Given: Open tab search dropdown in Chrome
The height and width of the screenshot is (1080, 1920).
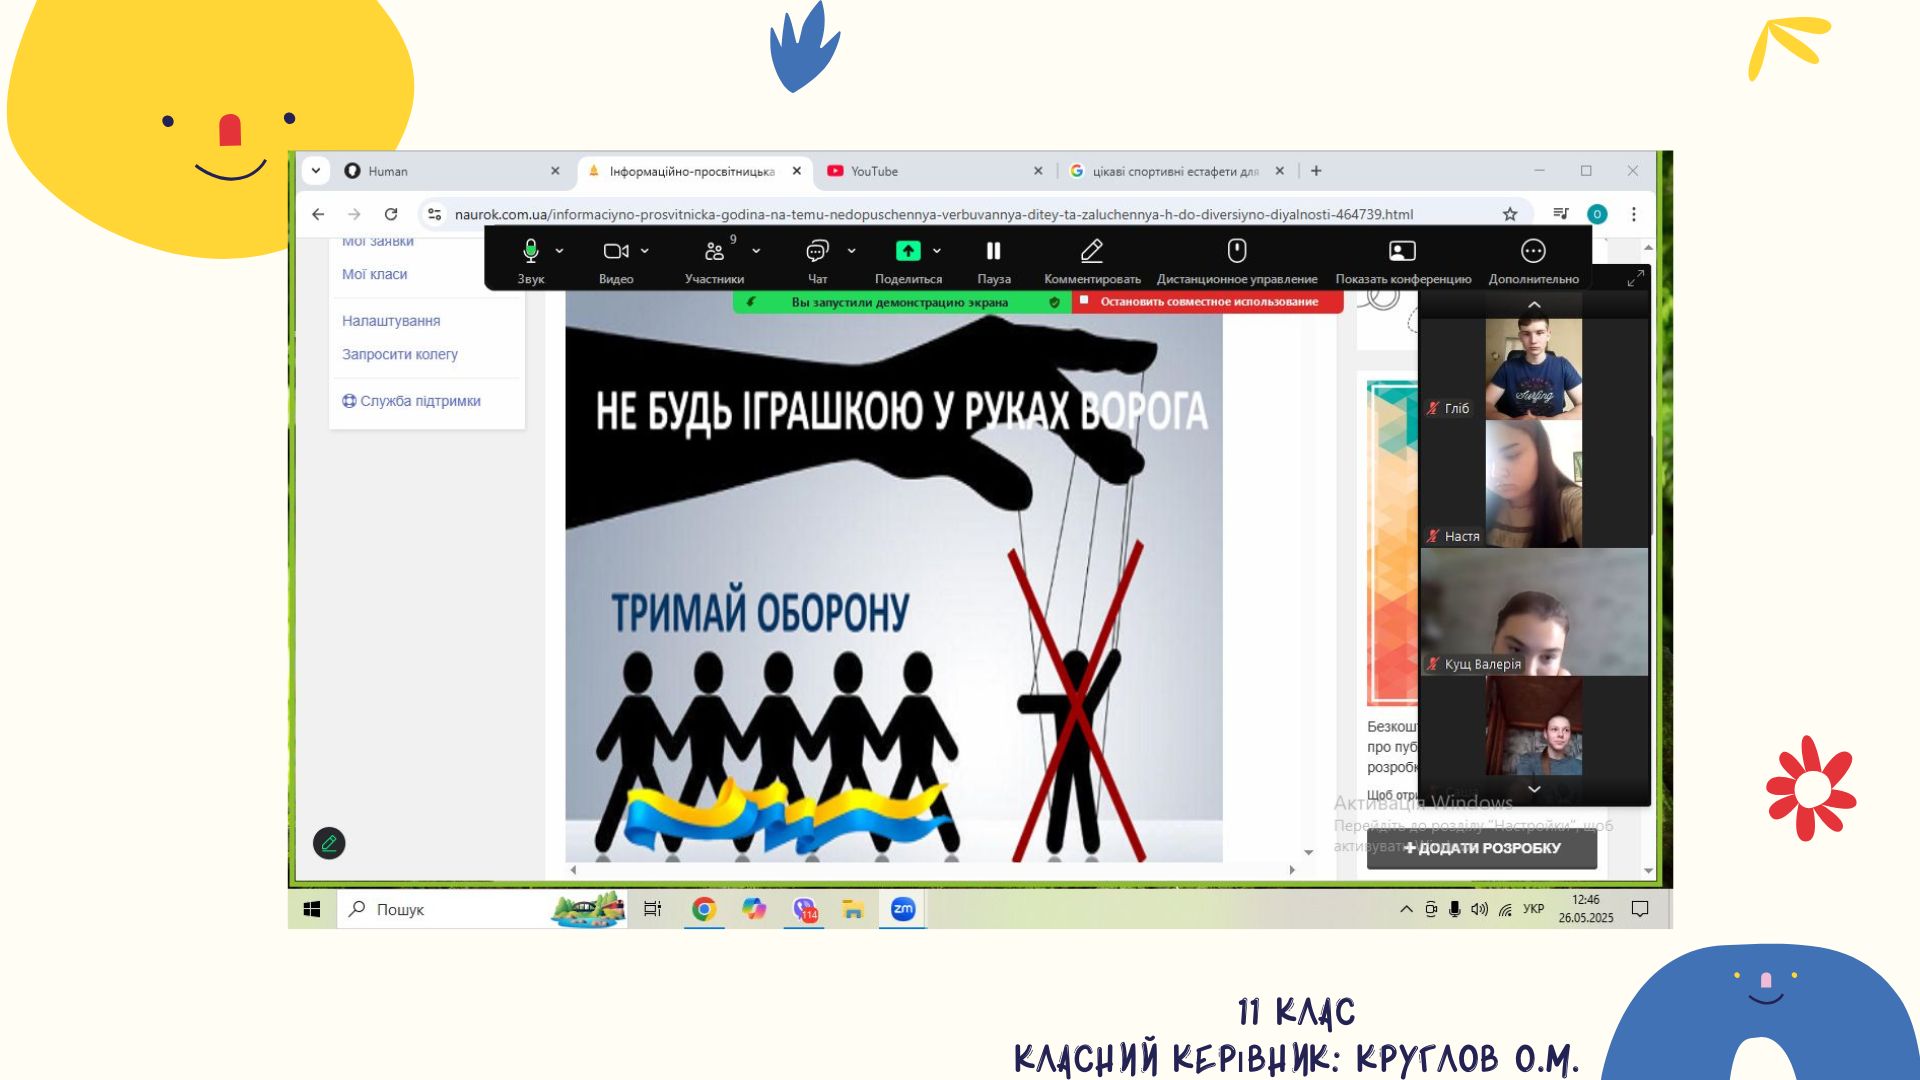Looking at the screenshot, I should pos(316,171).
